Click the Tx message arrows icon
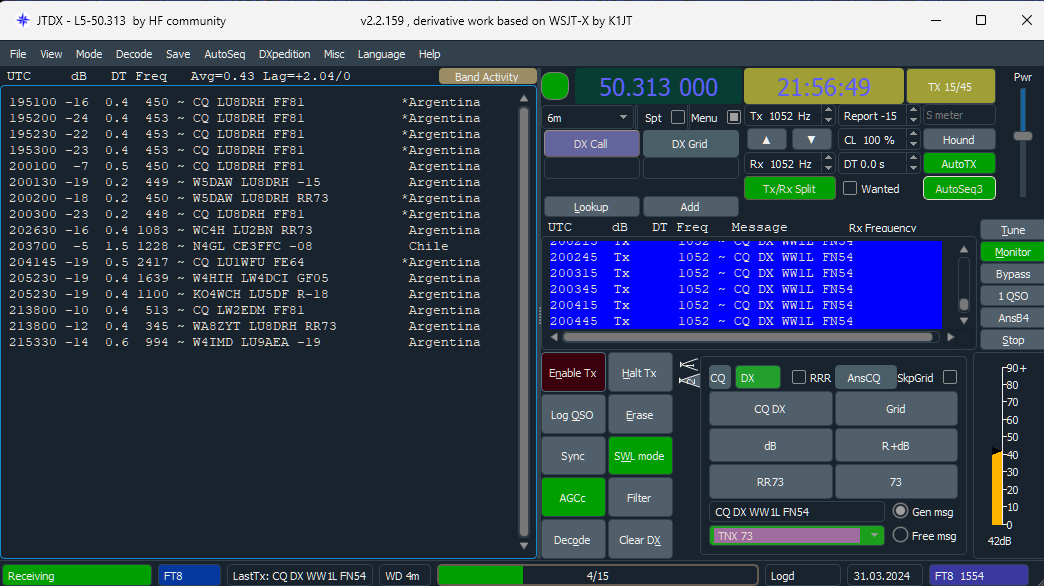Image resolution: width=1044 pixels, height=586 pixels. [688, 372]
